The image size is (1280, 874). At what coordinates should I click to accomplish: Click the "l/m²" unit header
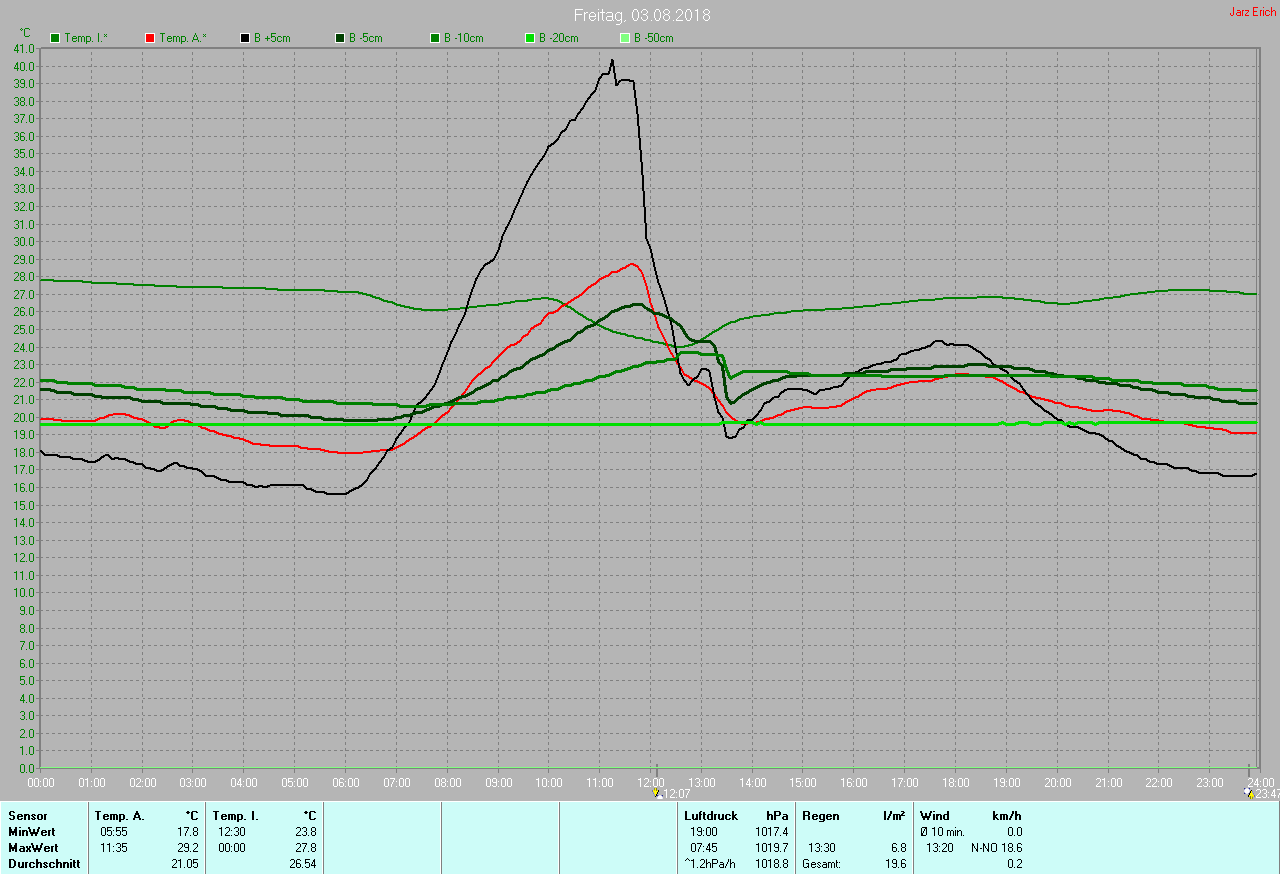894,816
